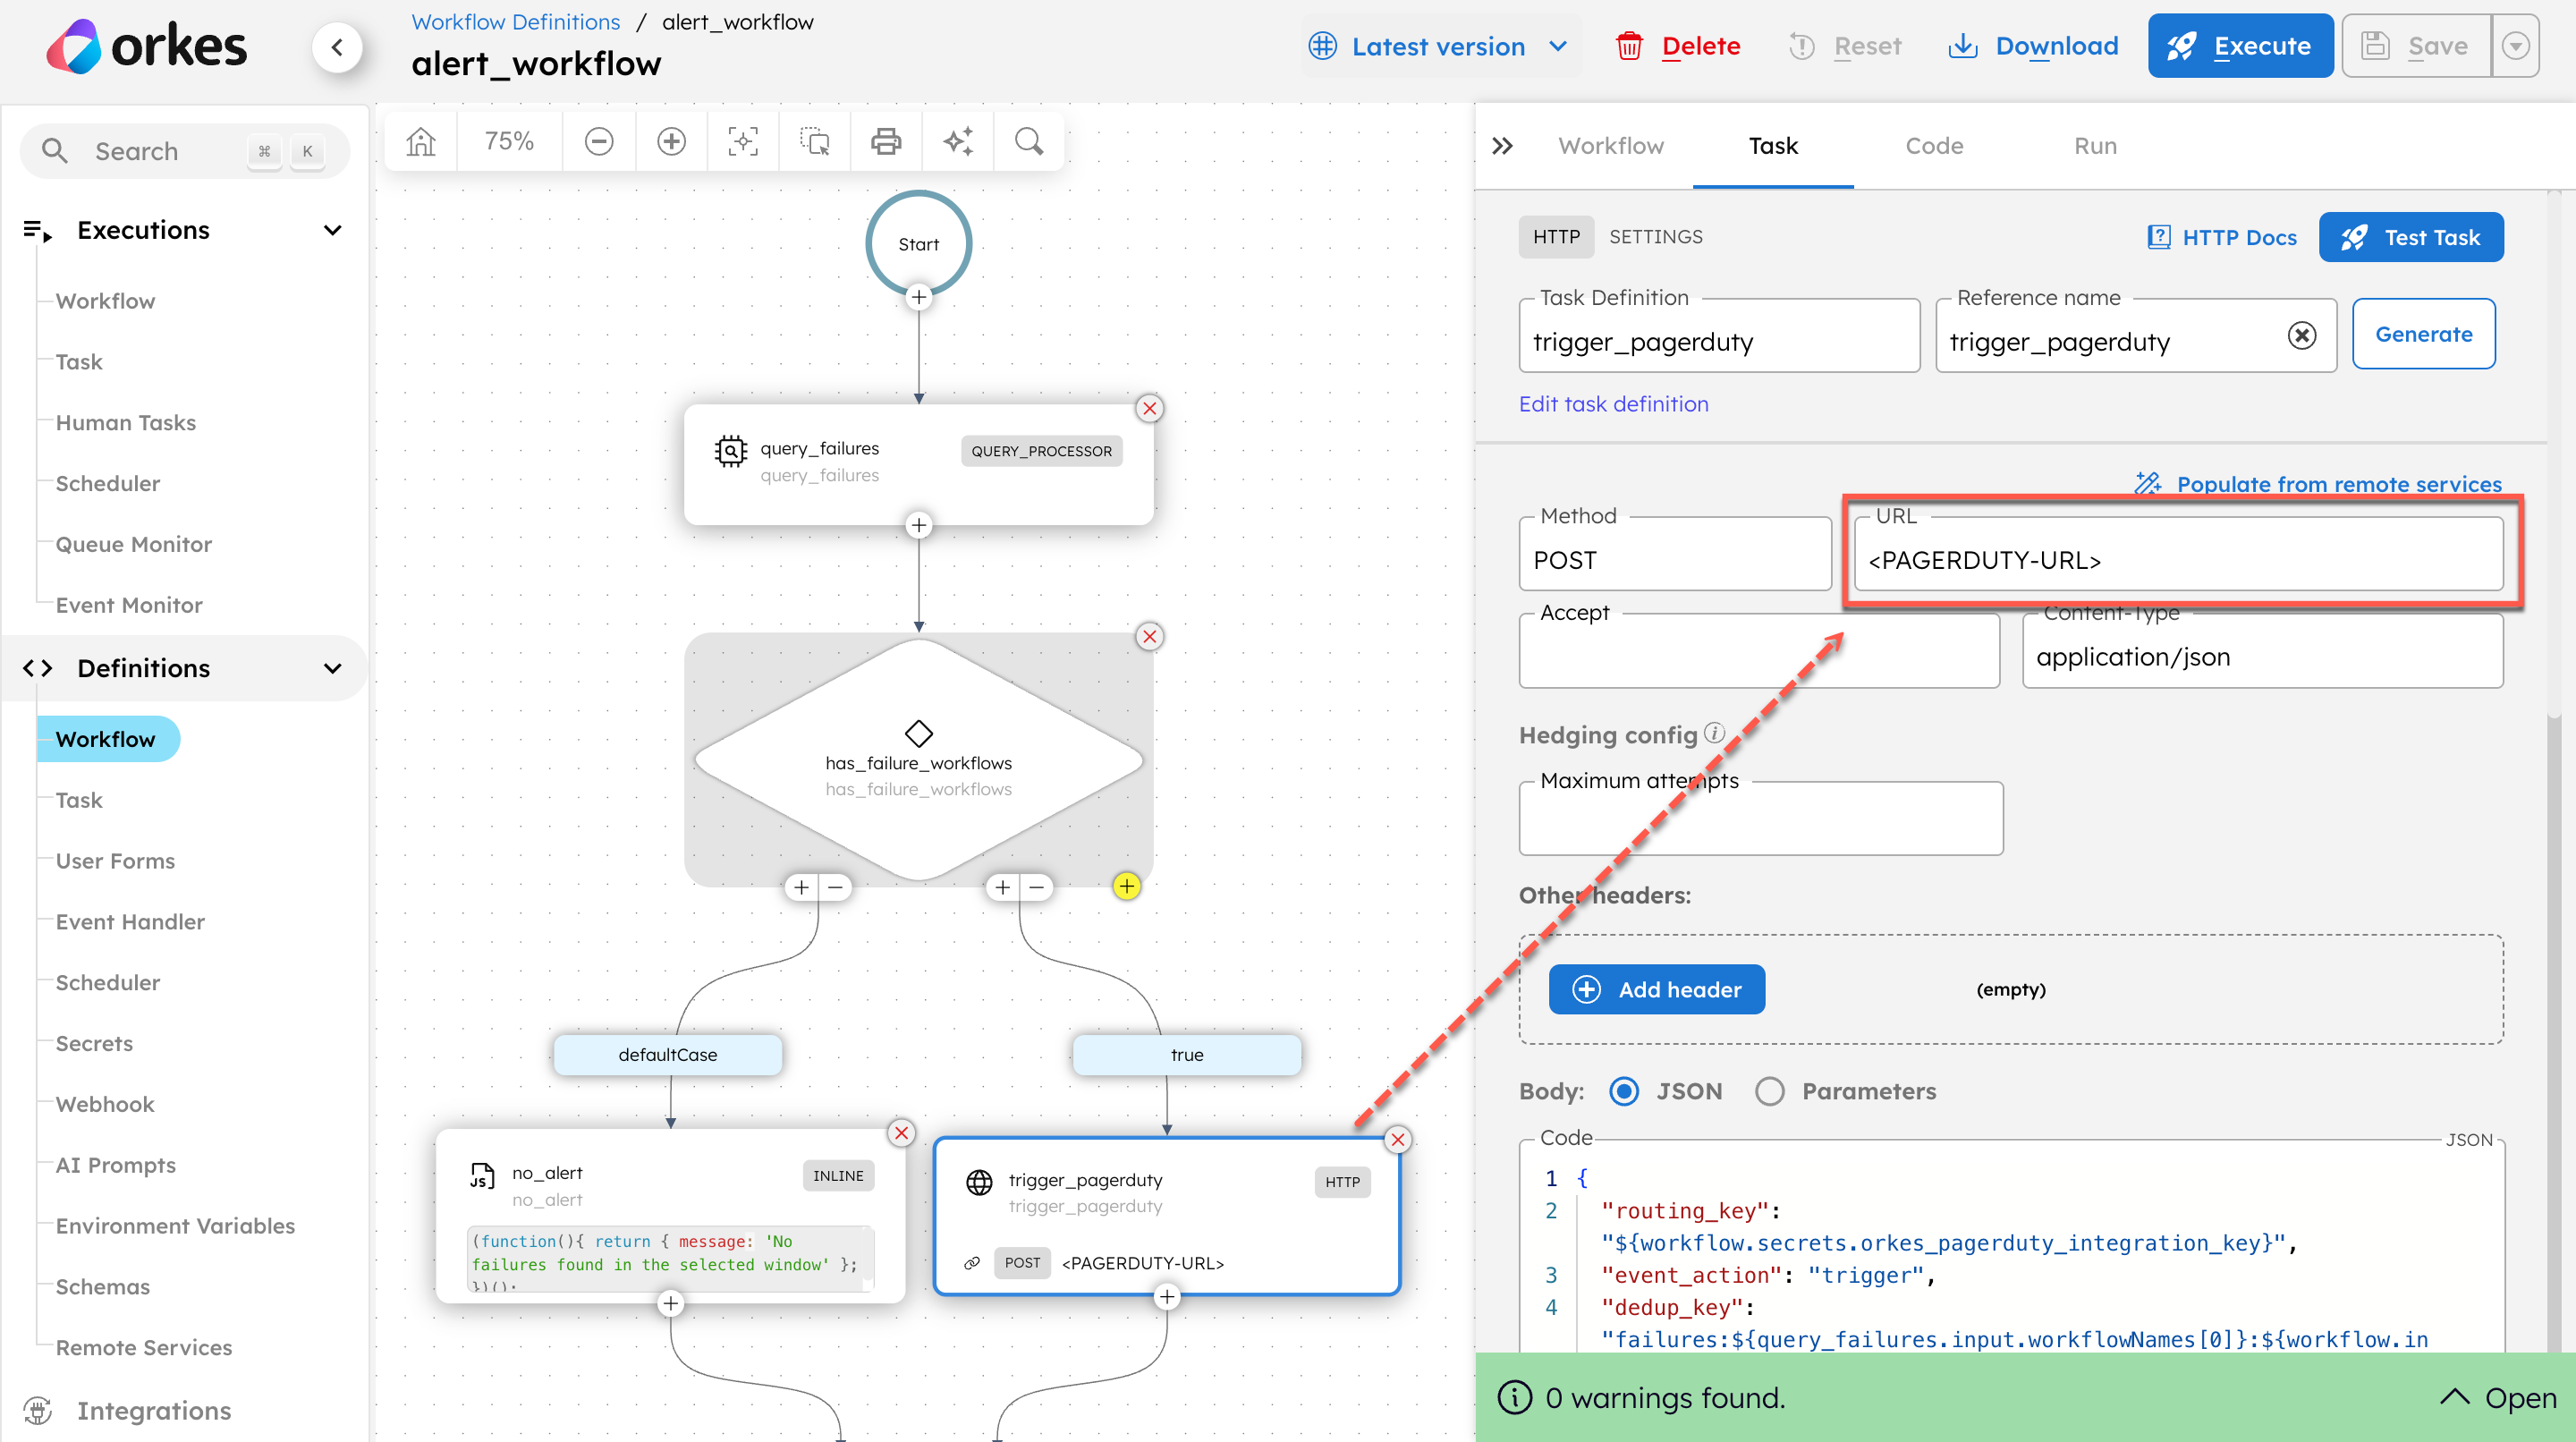
Task: Open the Latest version dropdown
Action: pos(1438,46)
